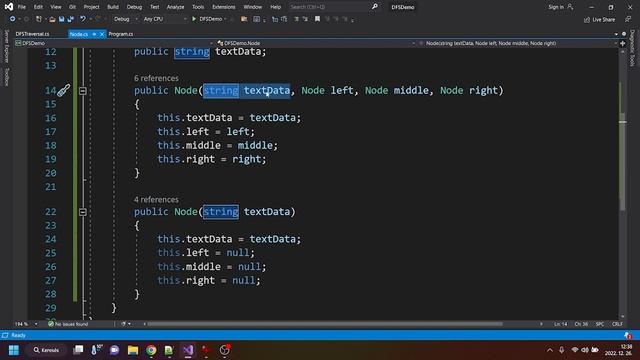Image resolution: width=640 pixels, height=360 pixels.
Task: Switch to the DFSTraversal.cs tab
Action: point(32,34)
